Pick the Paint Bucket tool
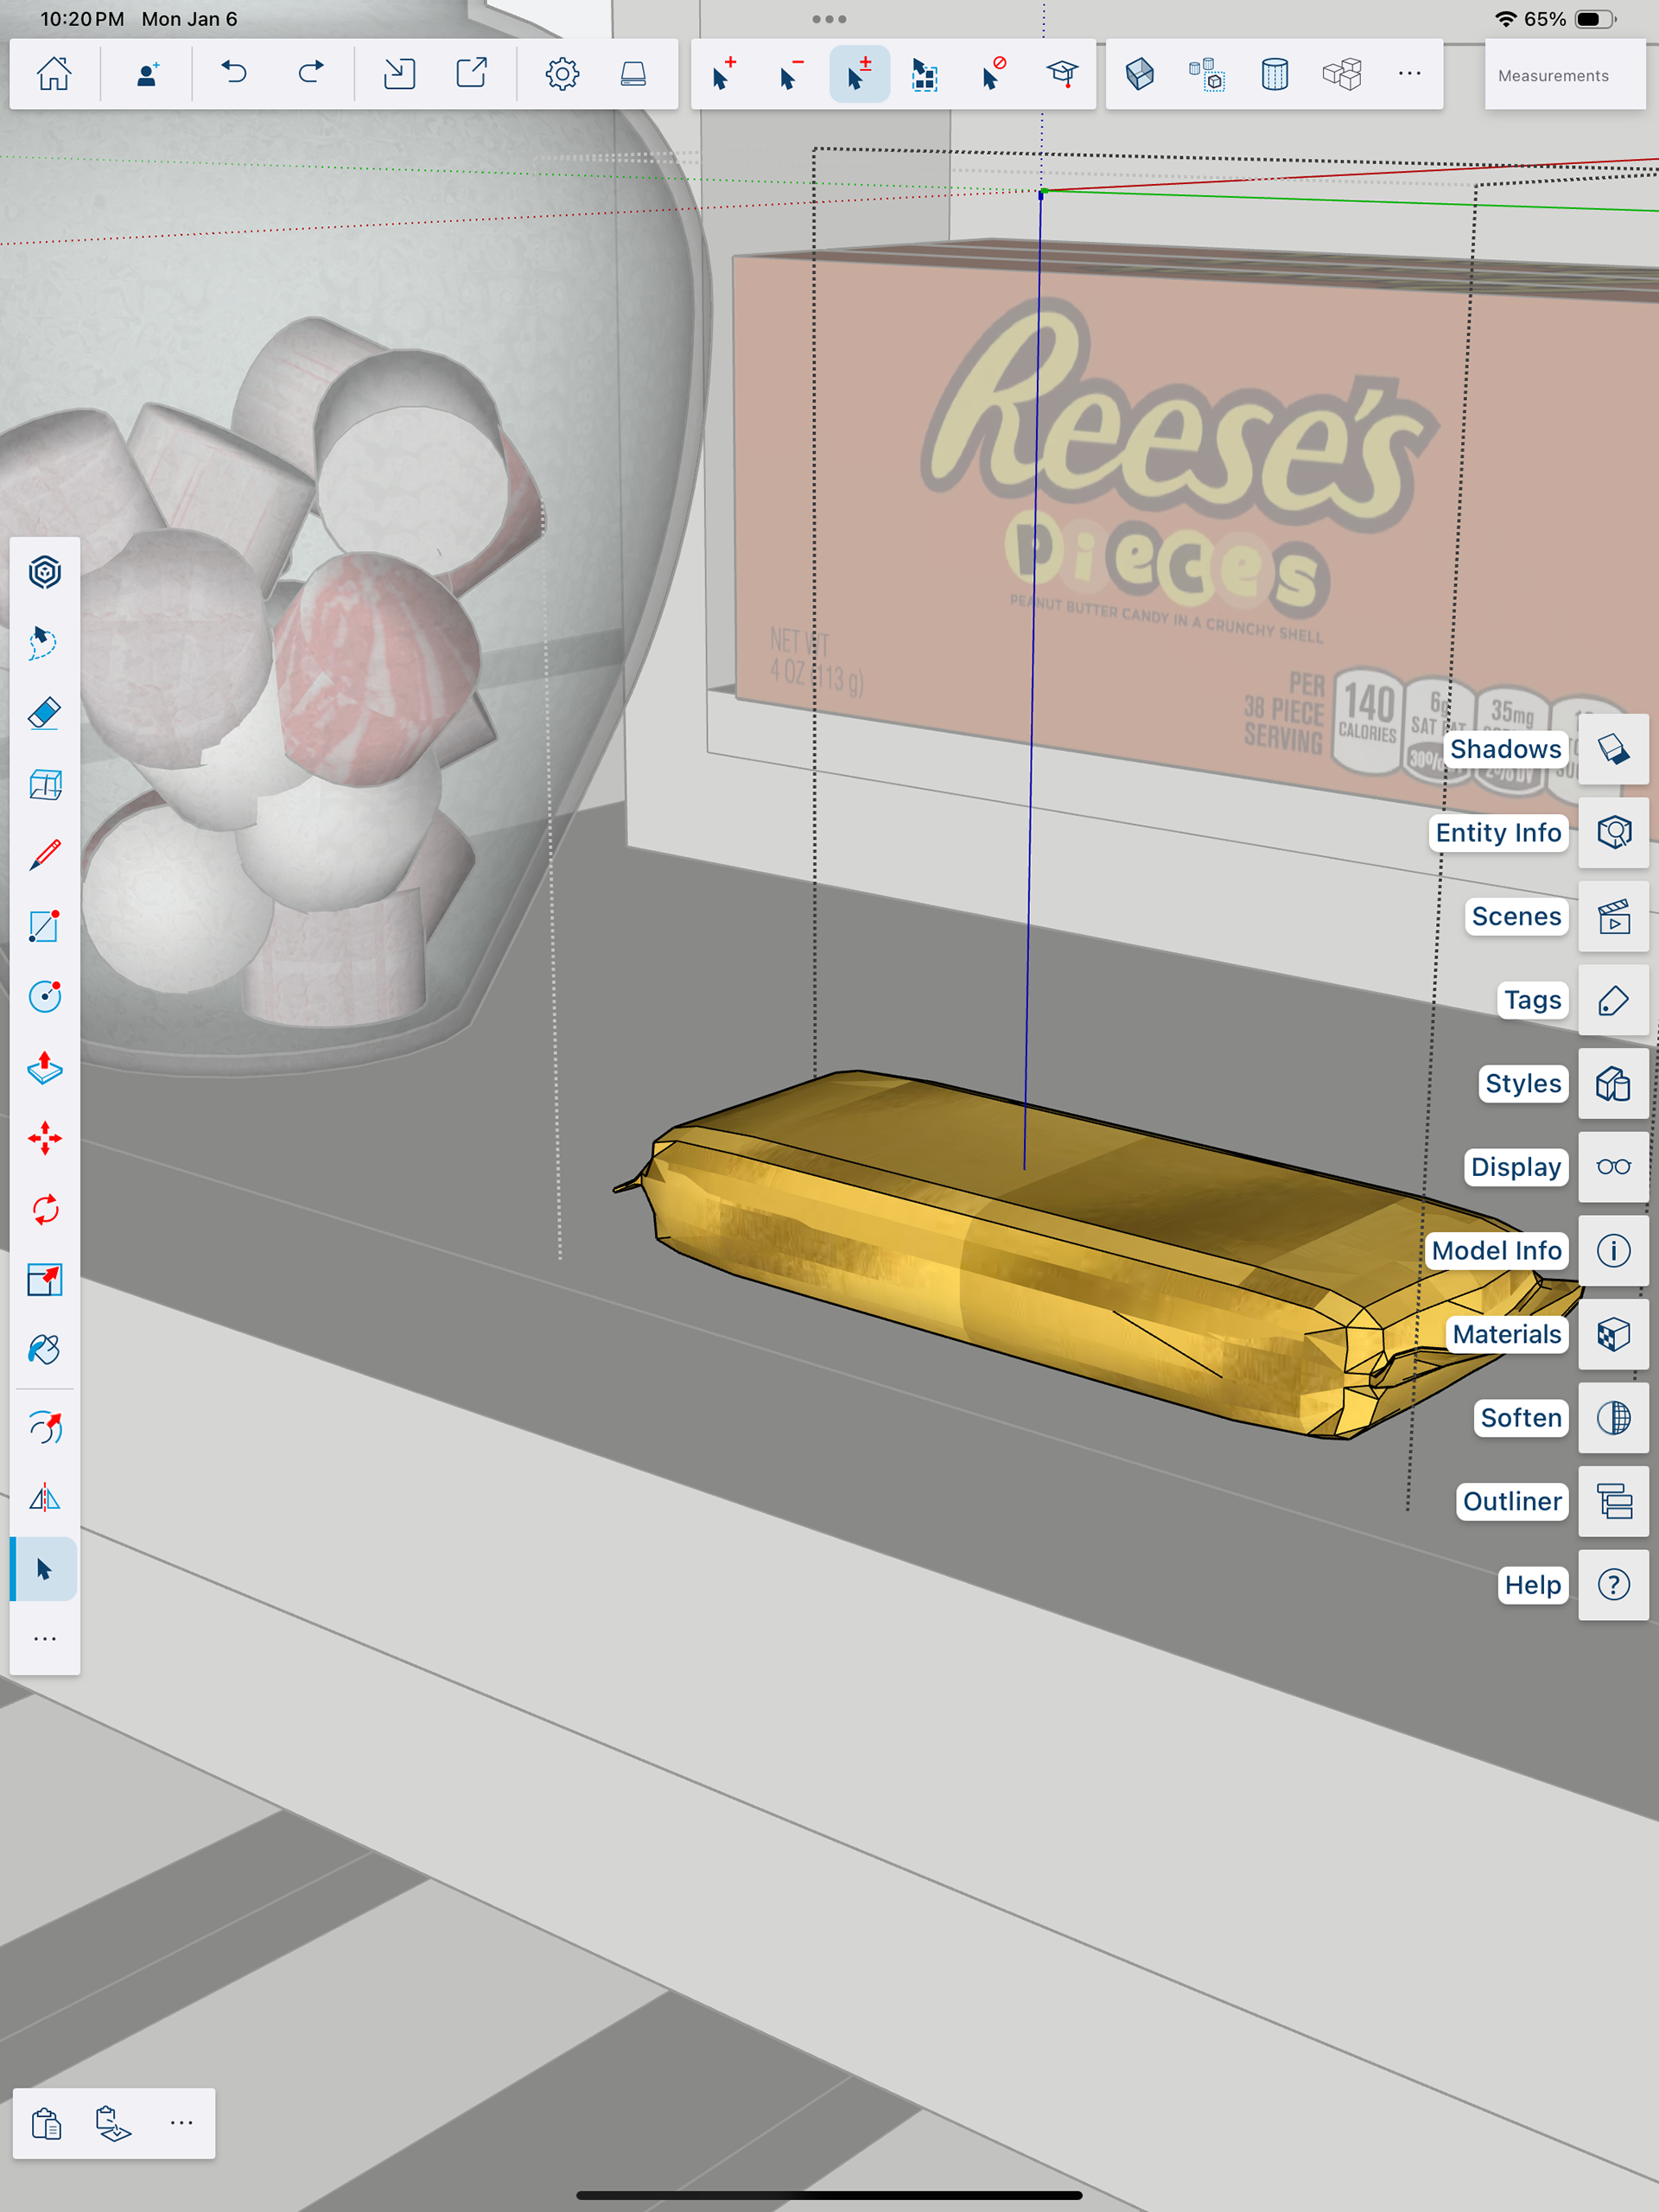 [x=44, y=1350]
